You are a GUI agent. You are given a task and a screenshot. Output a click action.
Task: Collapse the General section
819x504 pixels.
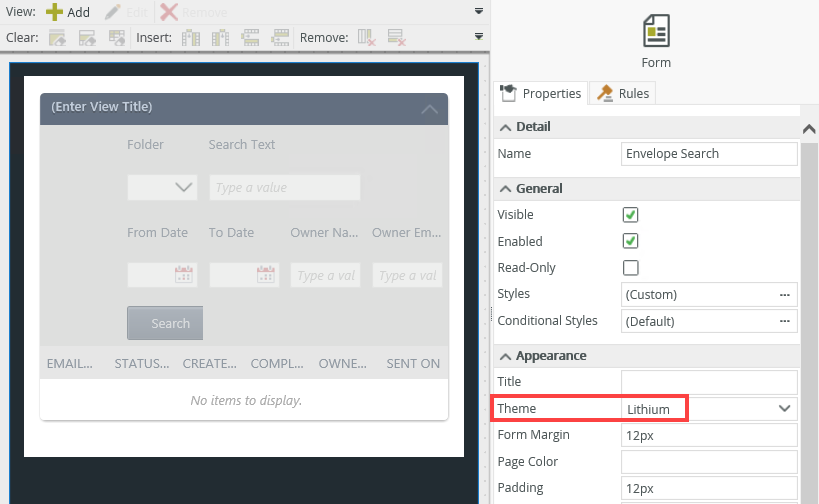[x=505, y=189]
